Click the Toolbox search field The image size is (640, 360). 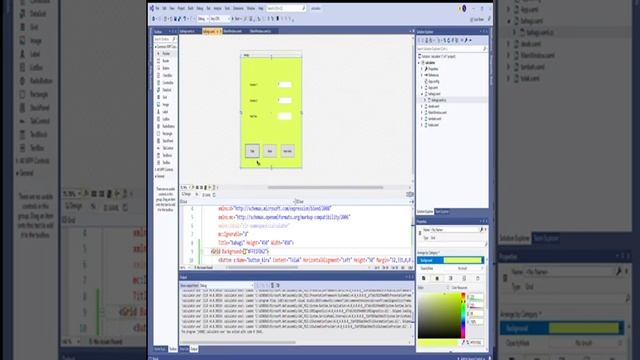[165, 39]
